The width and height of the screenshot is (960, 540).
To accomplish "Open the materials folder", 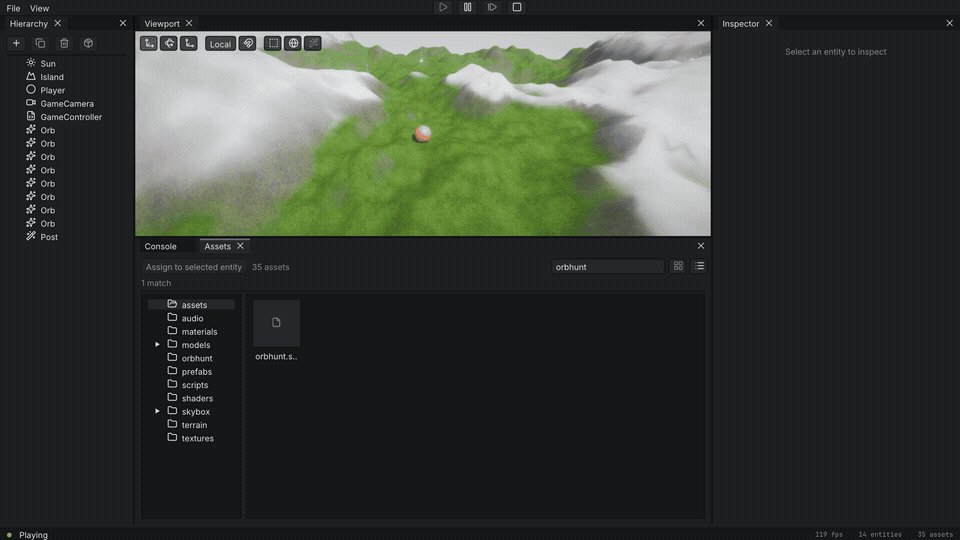I will 199,332.
